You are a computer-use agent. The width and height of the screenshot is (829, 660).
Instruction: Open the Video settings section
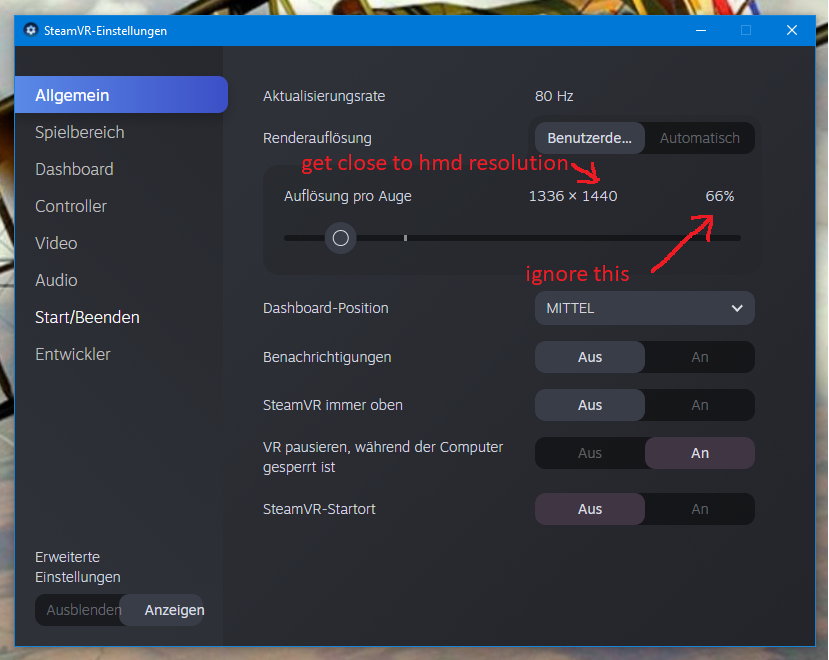coord(56,242)
